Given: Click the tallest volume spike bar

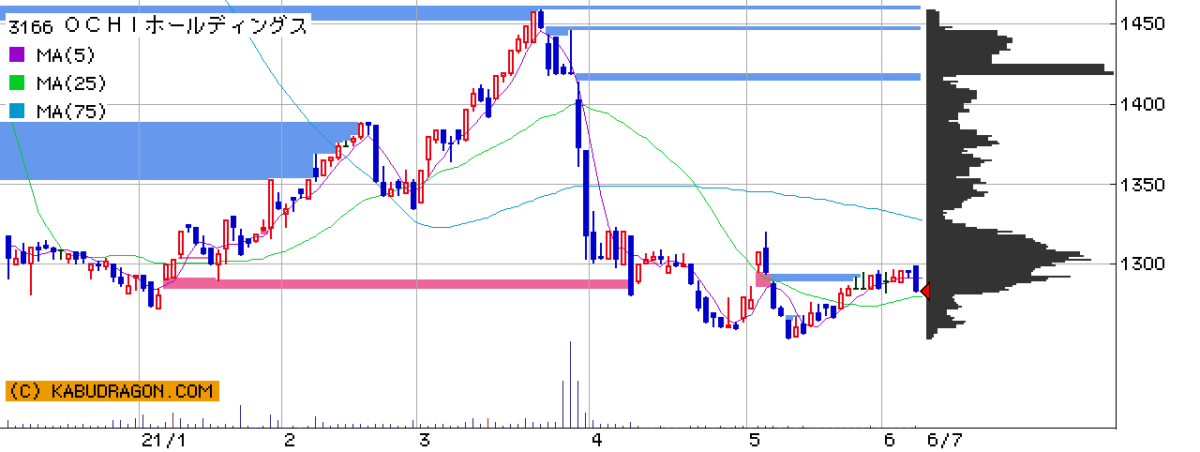Looking at the screenshot, I should pyautogui.click(x=570, y=384).
